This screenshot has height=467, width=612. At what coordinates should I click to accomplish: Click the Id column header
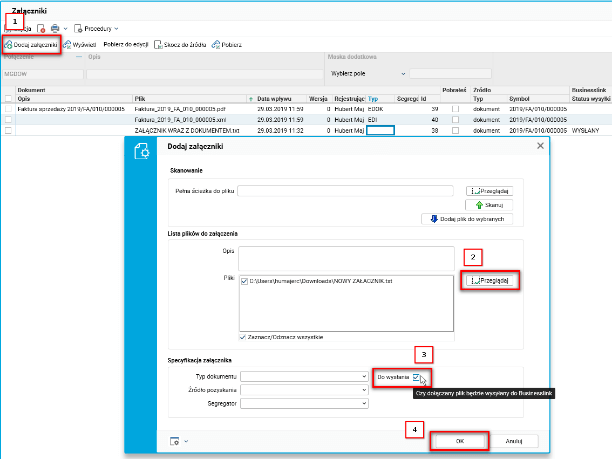423,99
